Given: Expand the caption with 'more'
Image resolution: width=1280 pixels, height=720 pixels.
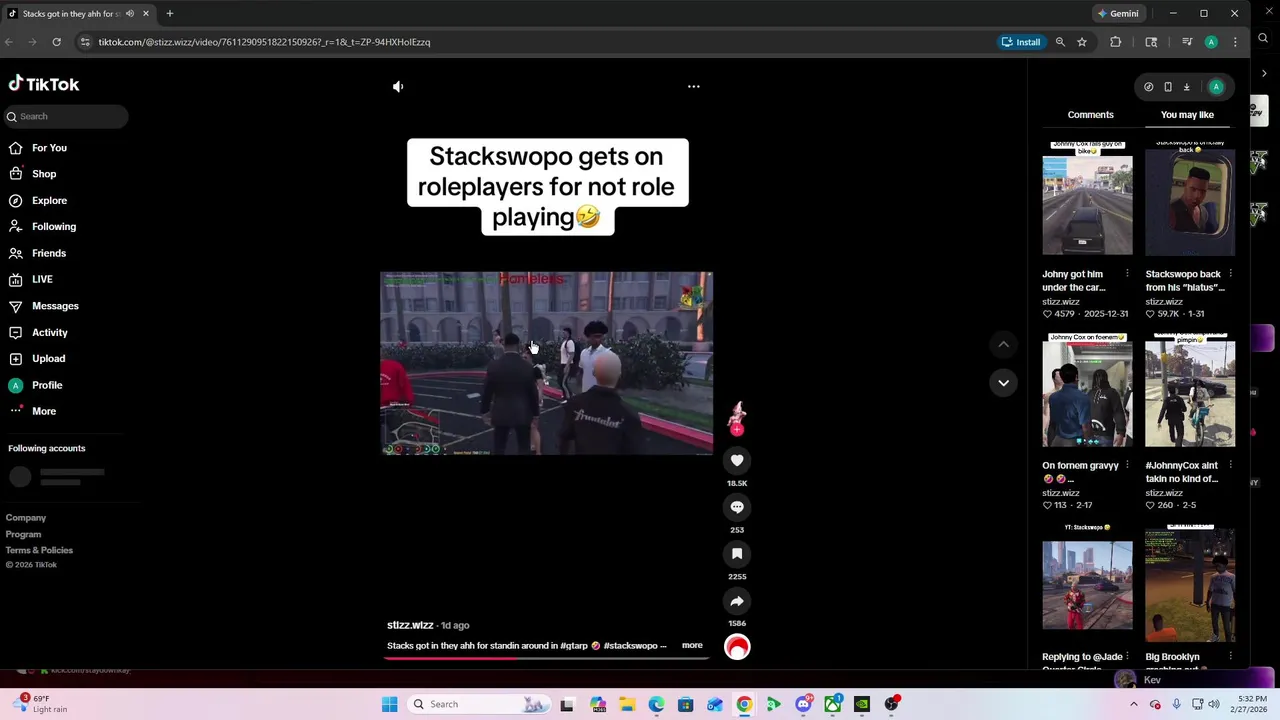Looking at the screenshot, I should [692, 646].
